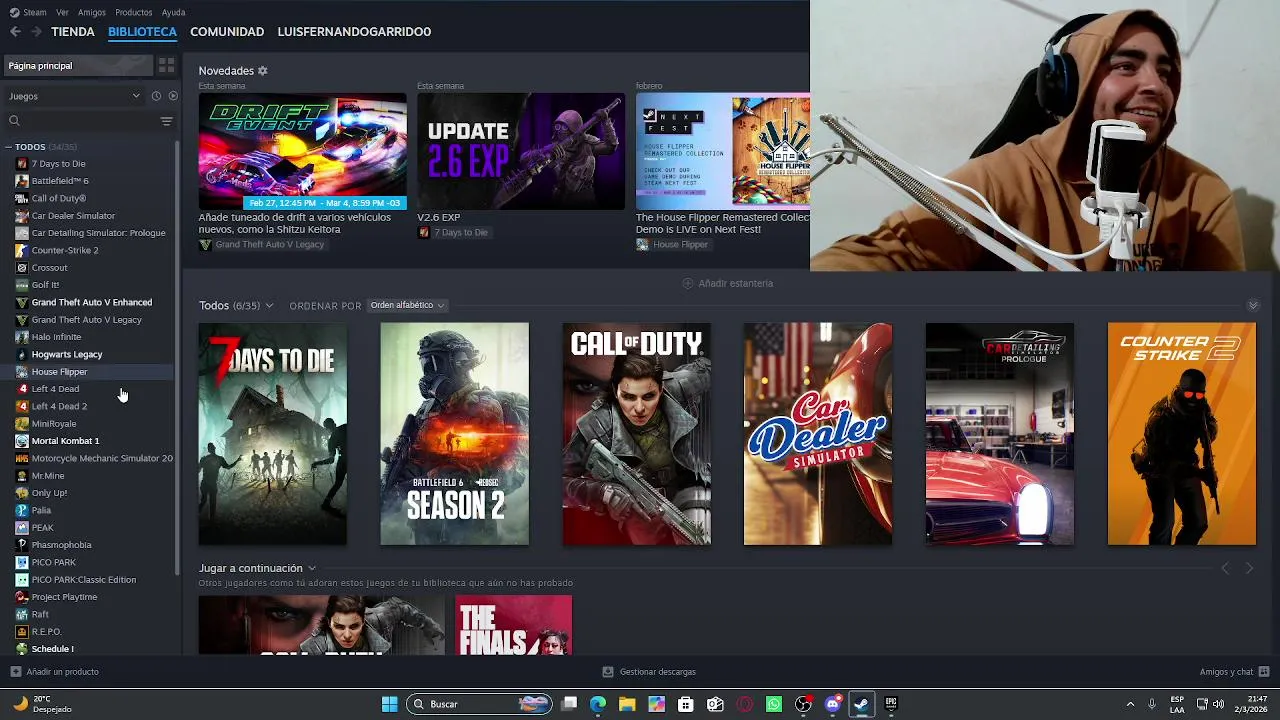Open the LUISFERNANDOGARRIDO0 profile tab
Image resolution: width=1280 pixels, height=720 pixels.
(x=354, y=32)
